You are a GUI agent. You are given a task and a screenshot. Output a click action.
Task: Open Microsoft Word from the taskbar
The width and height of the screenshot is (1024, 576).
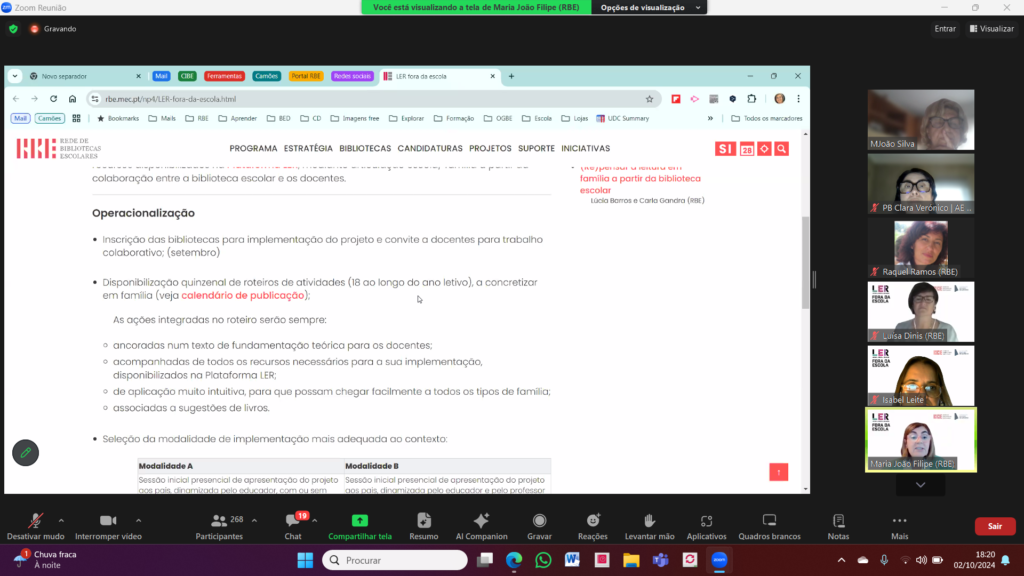tap(572, 560)
